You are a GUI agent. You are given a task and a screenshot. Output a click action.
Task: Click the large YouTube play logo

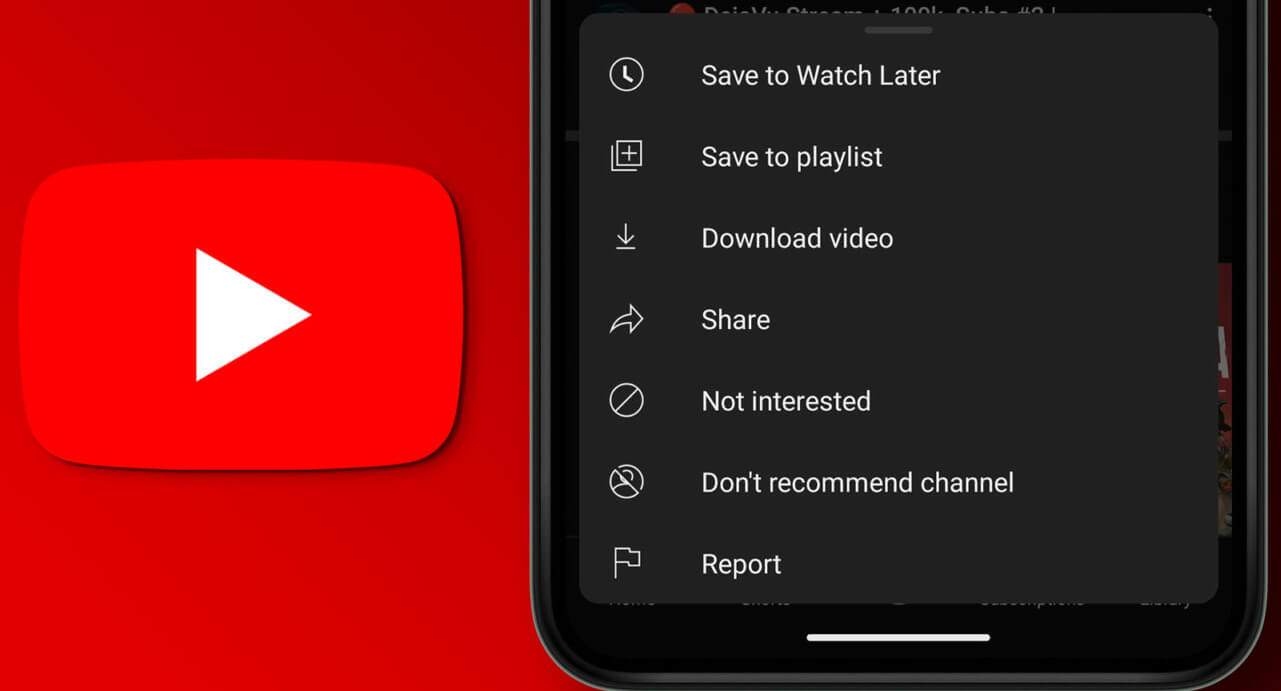pyautogui.click(x=241, y=314)
